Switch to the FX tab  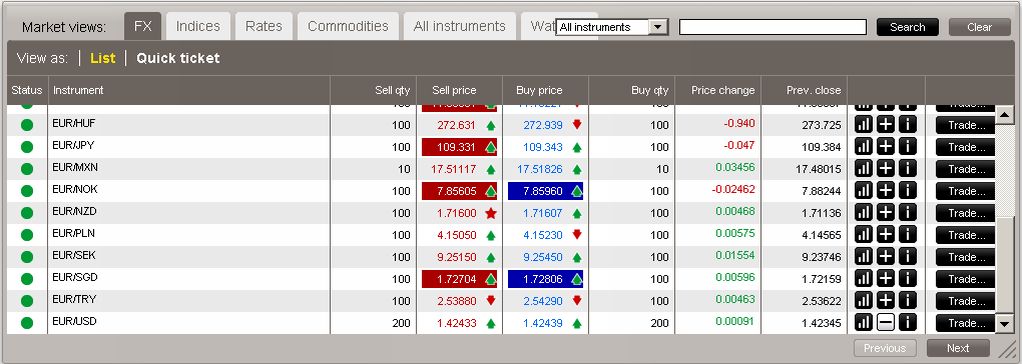point(143,26)
